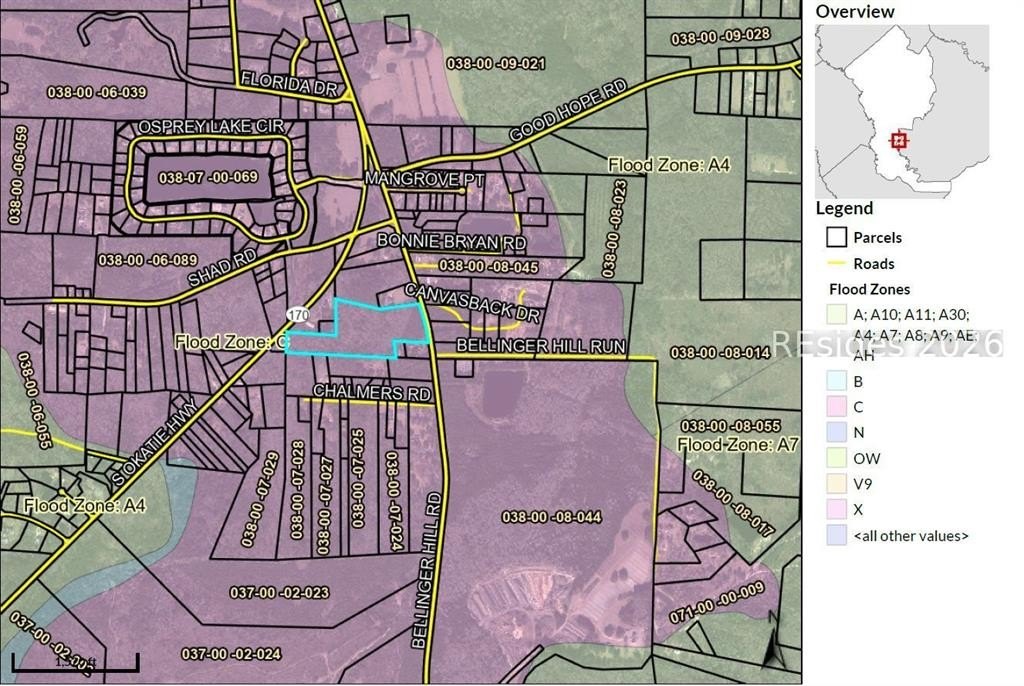
Task: Click the Flood Zones legend subheading
Action: pyautogui.click(x=869, y=289)
